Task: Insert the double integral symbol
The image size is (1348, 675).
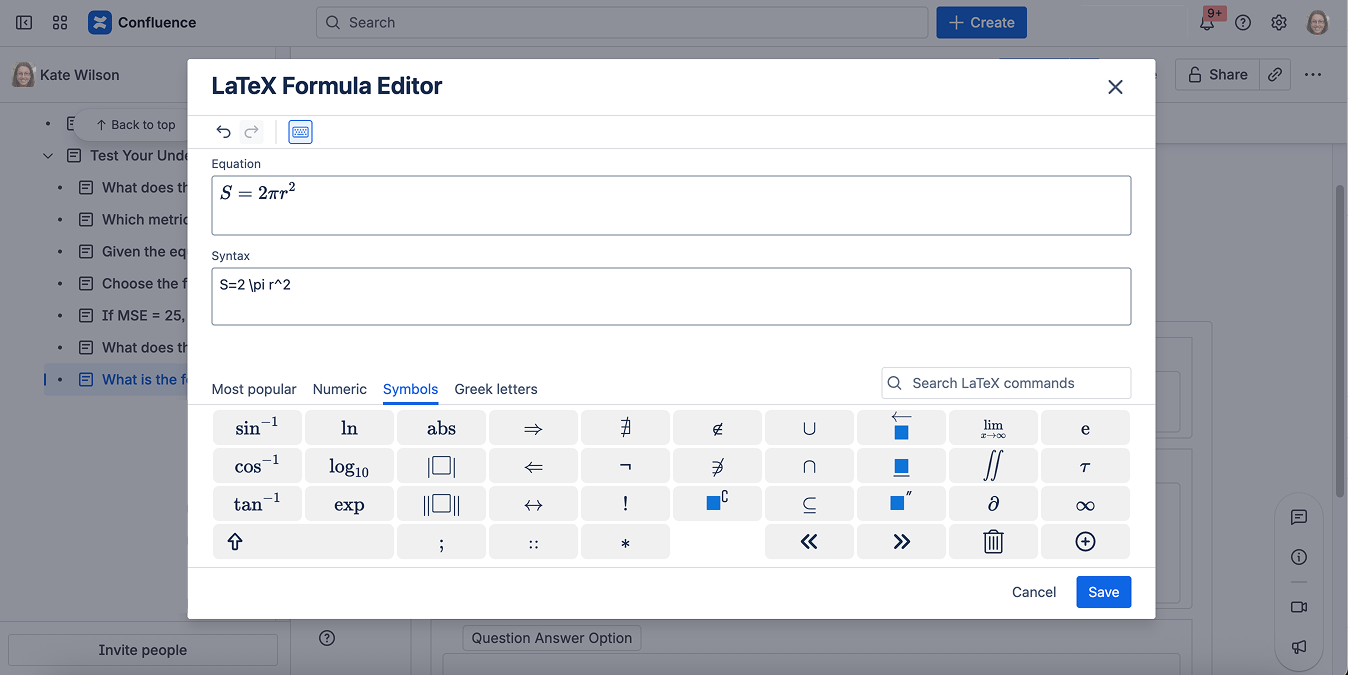Action: 993,466
